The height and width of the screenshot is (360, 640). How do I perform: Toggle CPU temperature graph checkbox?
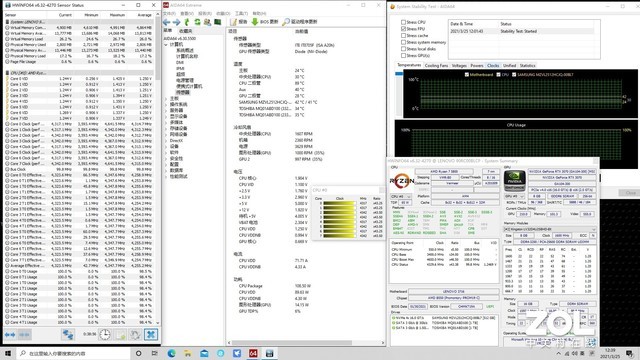click(498, 75)
